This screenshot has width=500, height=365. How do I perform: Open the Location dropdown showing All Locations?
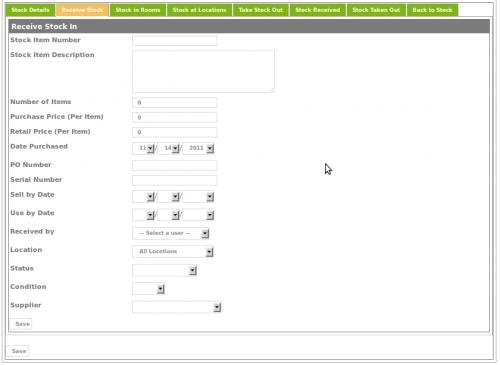tap(173, 252)
